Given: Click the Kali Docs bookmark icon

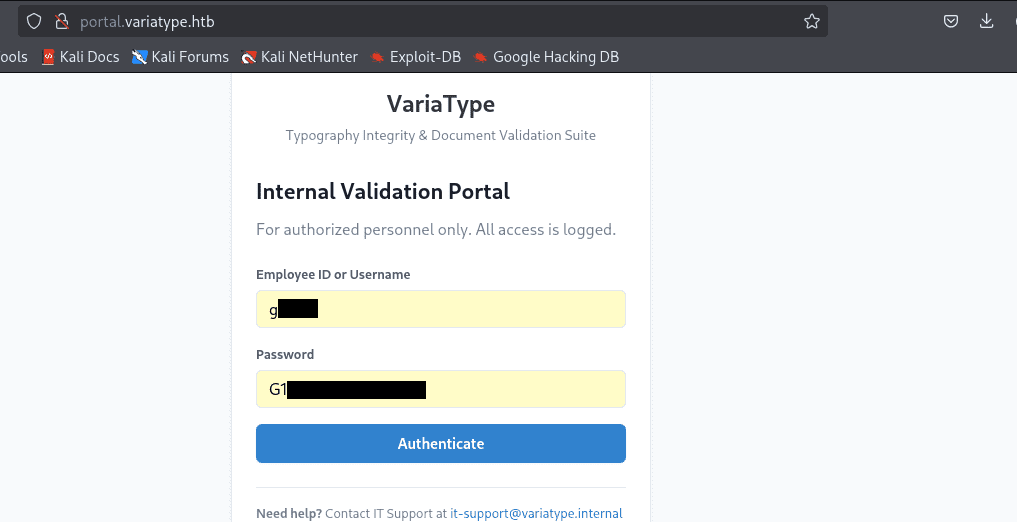Looking at the screenshot, I should coord(48,57).
